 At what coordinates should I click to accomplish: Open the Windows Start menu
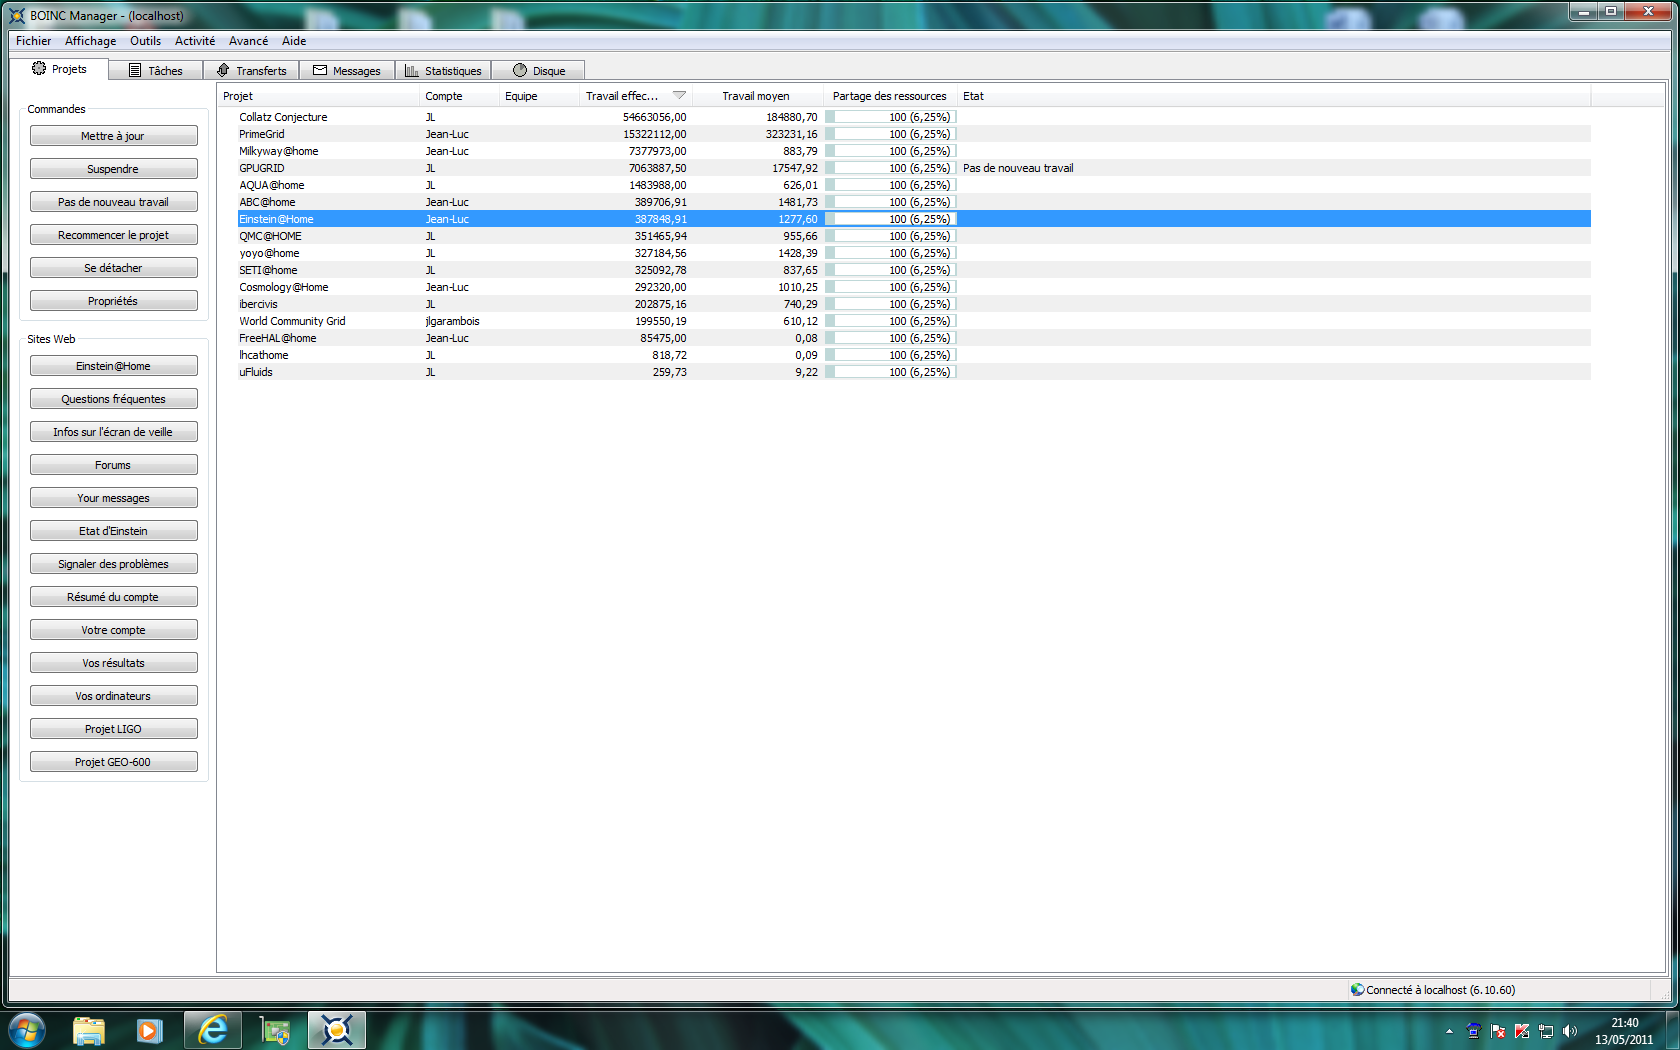(26, 1030)
